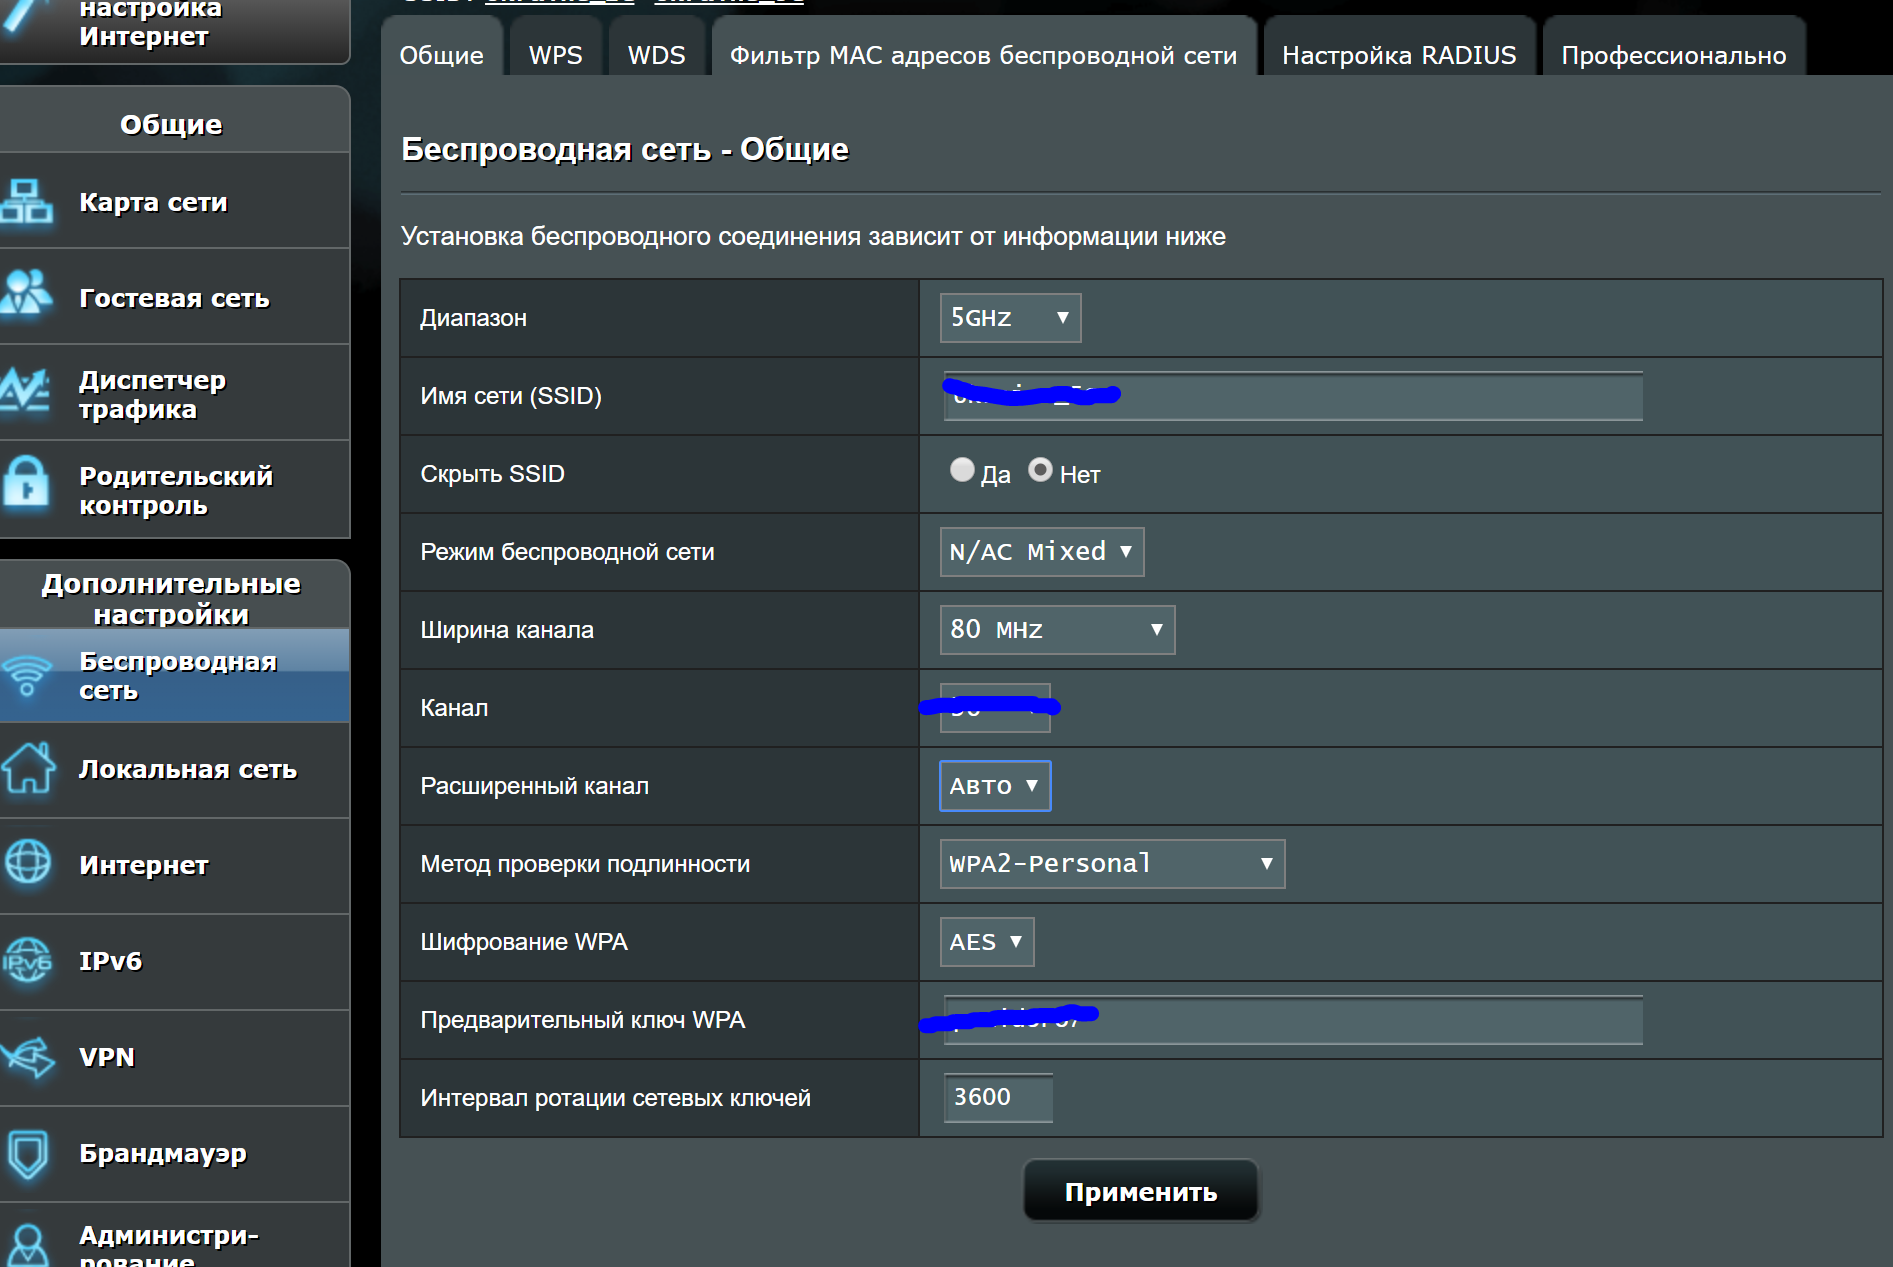Viewport: 1893px width, 1267px height.
Task: Switch to the Профессионально tab
Action: tap(1673, 55)
